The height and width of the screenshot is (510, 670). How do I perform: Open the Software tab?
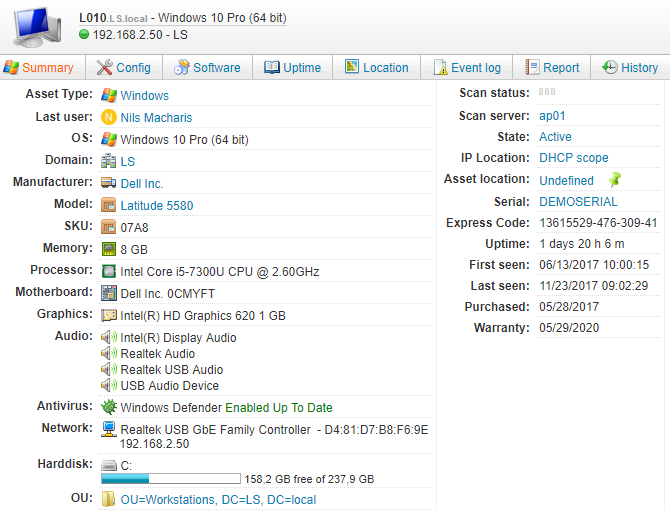(207, 67)
